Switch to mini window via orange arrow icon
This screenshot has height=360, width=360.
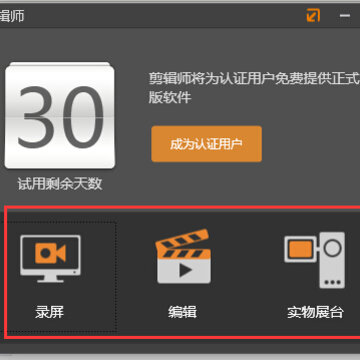(x=313, y=15)
